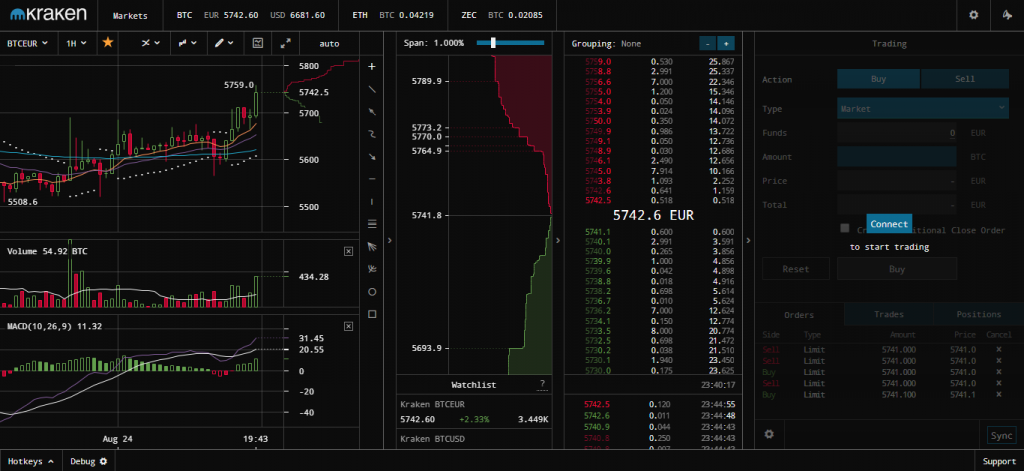This screenshot has width=1024, height=471.
Task: Click the Connect button
Action: click(x=888, y=224)
